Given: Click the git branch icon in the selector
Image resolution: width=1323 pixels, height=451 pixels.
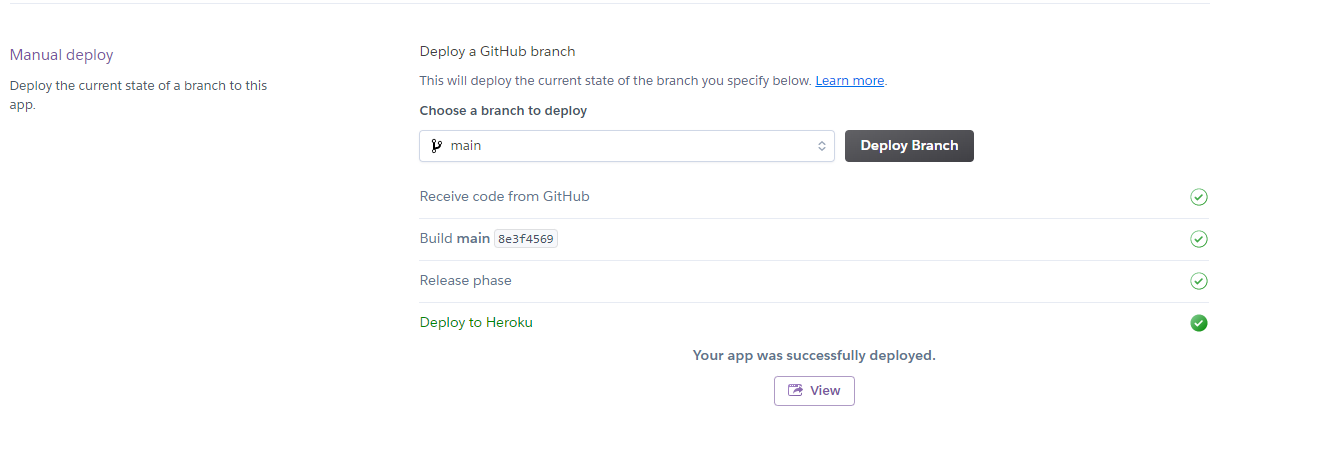Looking at the screenshot, I should coord(436,146).
